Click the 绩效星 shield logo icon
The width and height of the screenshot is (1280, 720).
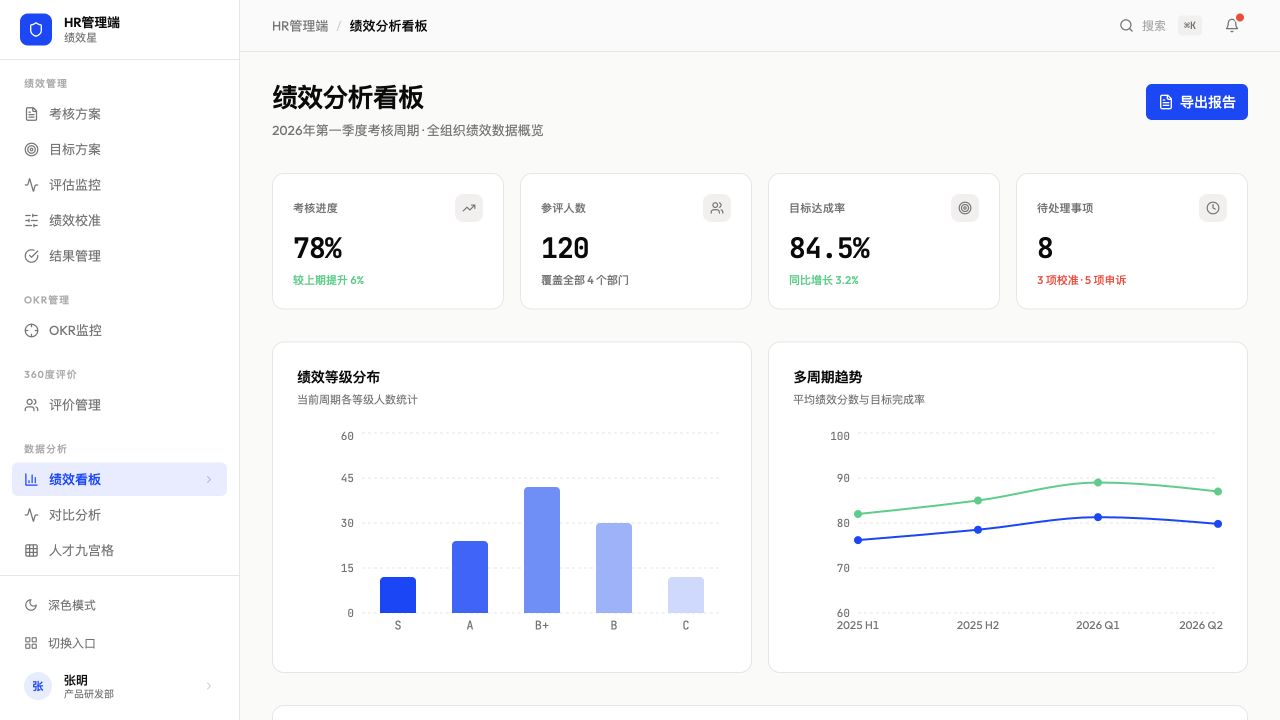click(36, 30)
